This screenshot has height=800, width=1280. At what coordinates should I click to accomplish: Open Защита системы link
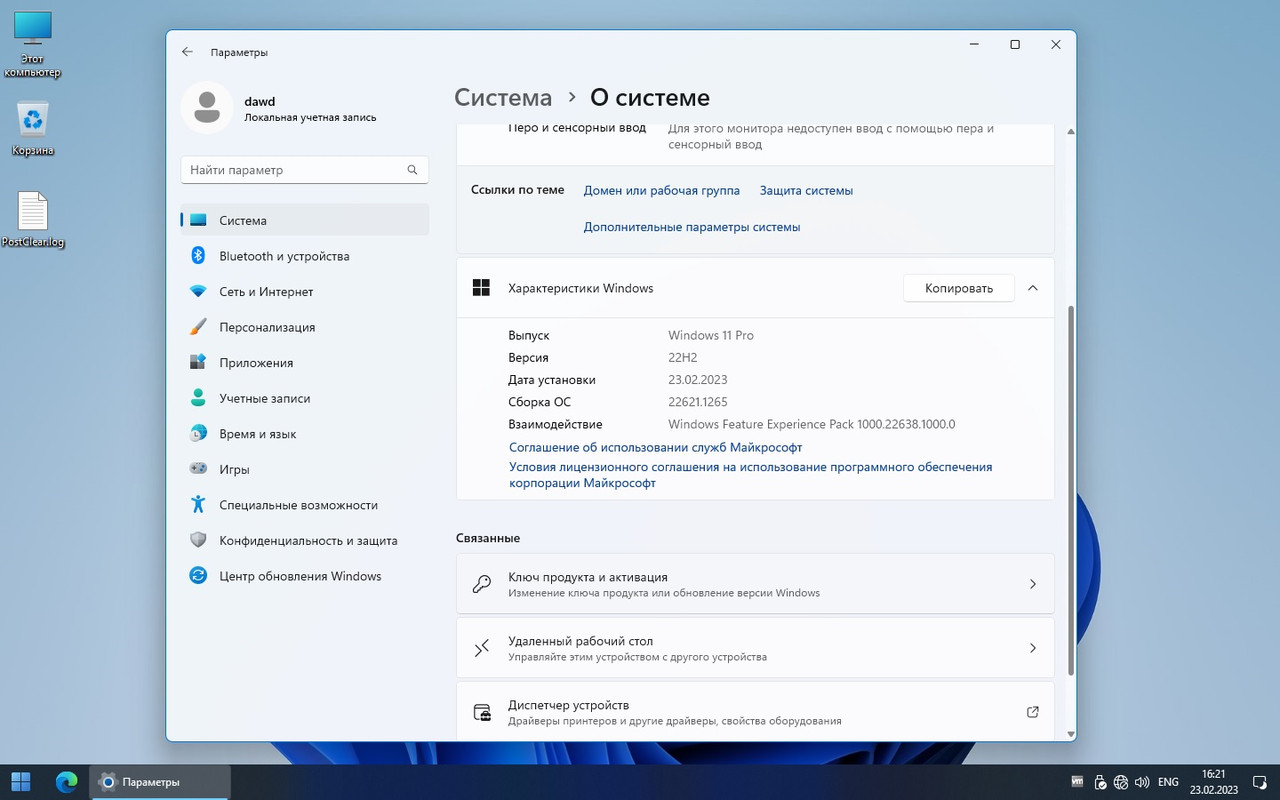tap(806, 190)
